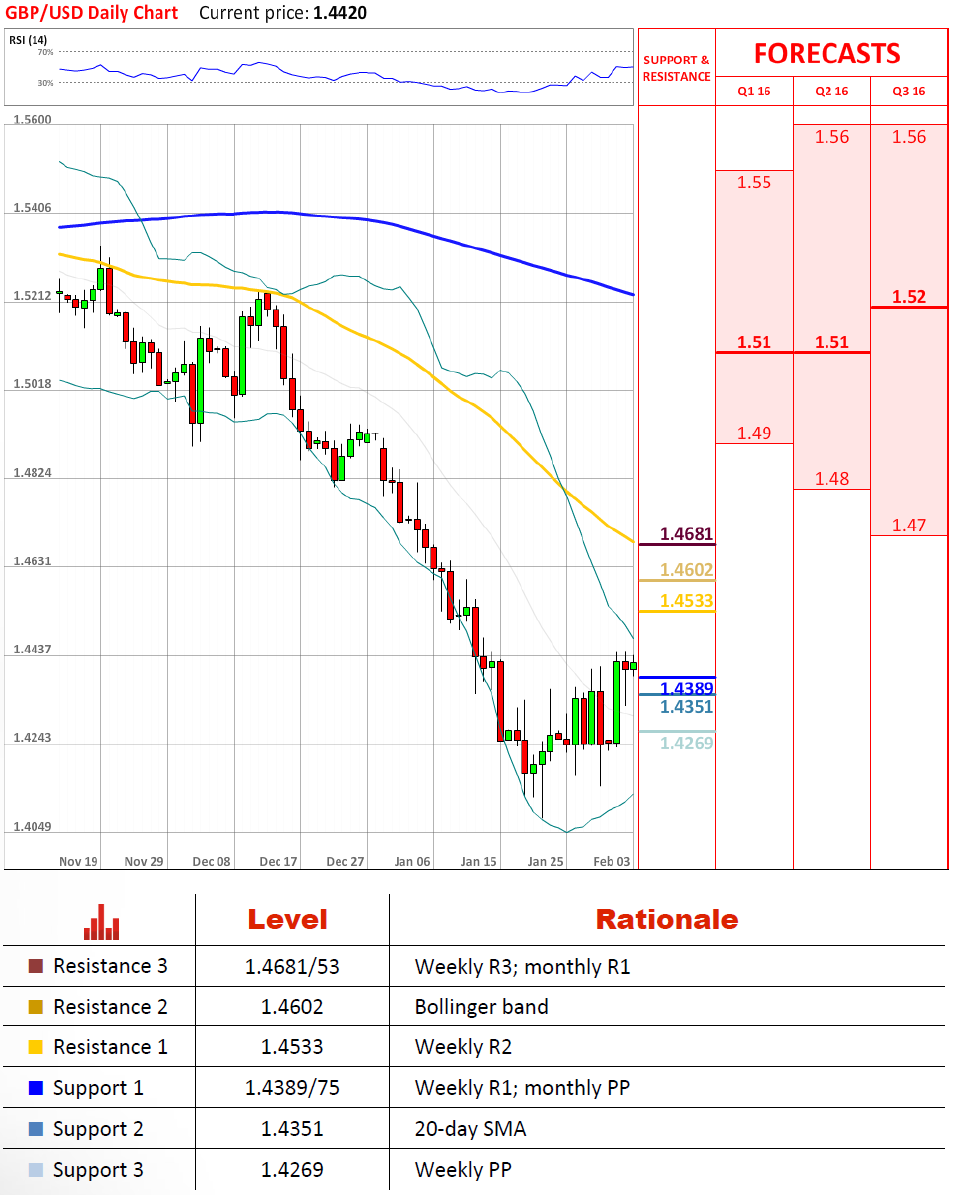Screen dimensions: 953x1195
Task: Click the rationale '20-day SMA'
Action: tap(470, 1129)
